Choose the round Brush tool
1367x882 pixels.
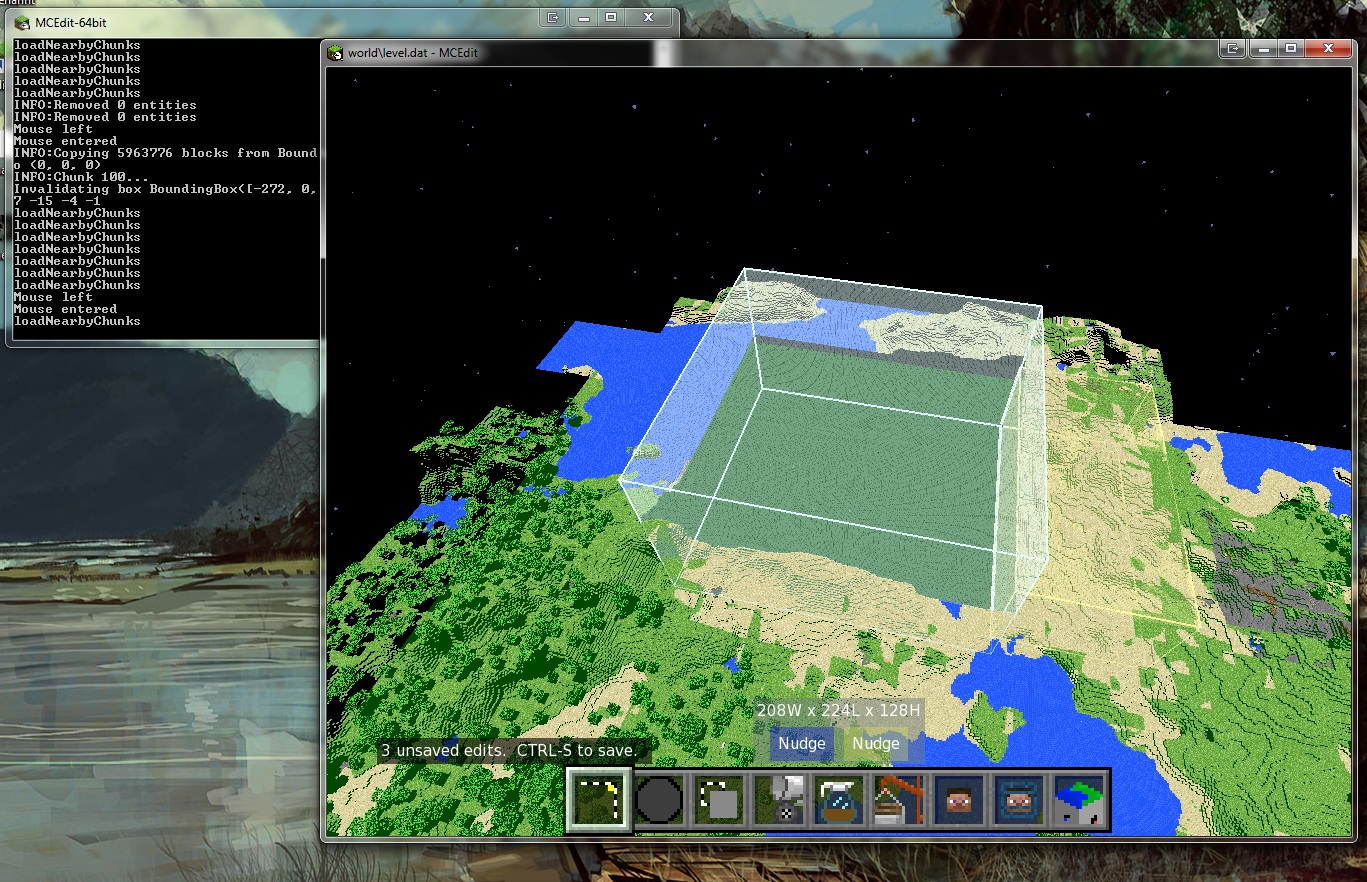(x=659, y=800)
